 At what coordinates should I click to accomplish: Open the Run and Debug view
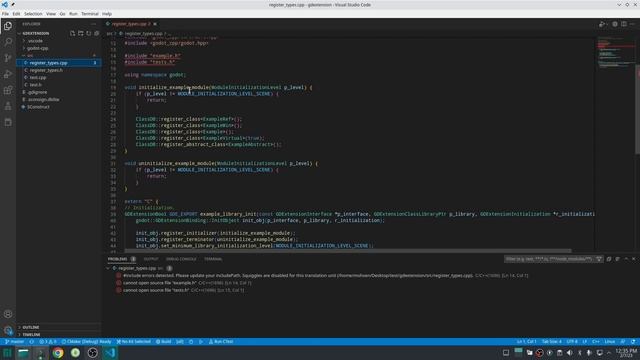tap(8, 74)
